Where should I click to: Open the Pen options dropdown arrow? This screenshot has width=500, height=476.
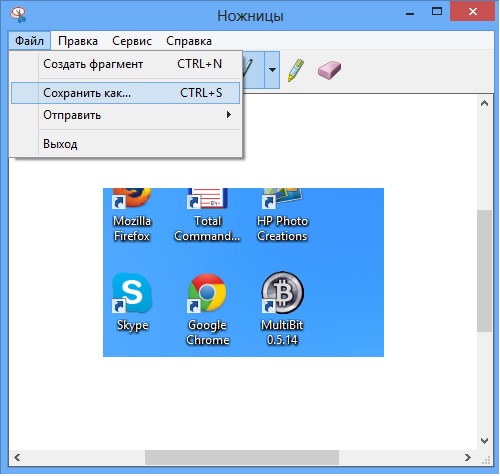point(272,70)
